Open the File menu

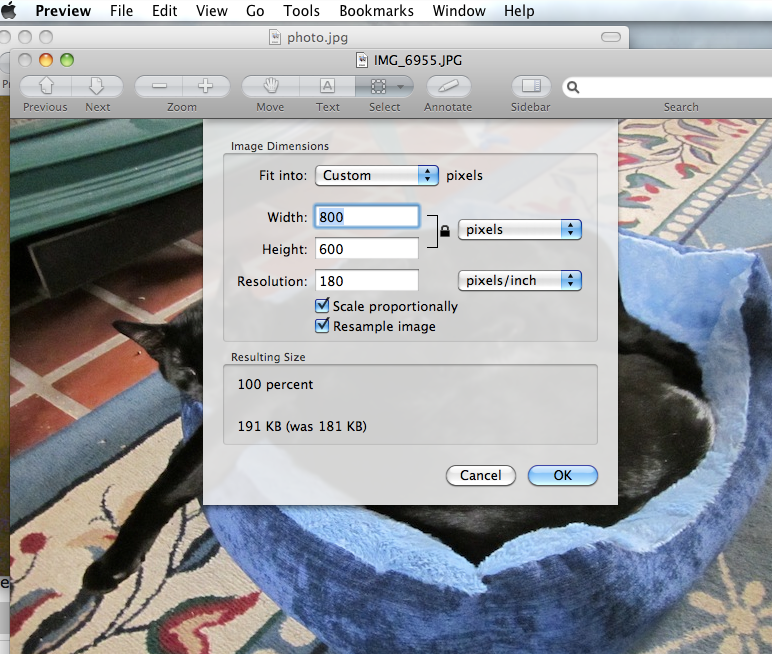[121, 11]
